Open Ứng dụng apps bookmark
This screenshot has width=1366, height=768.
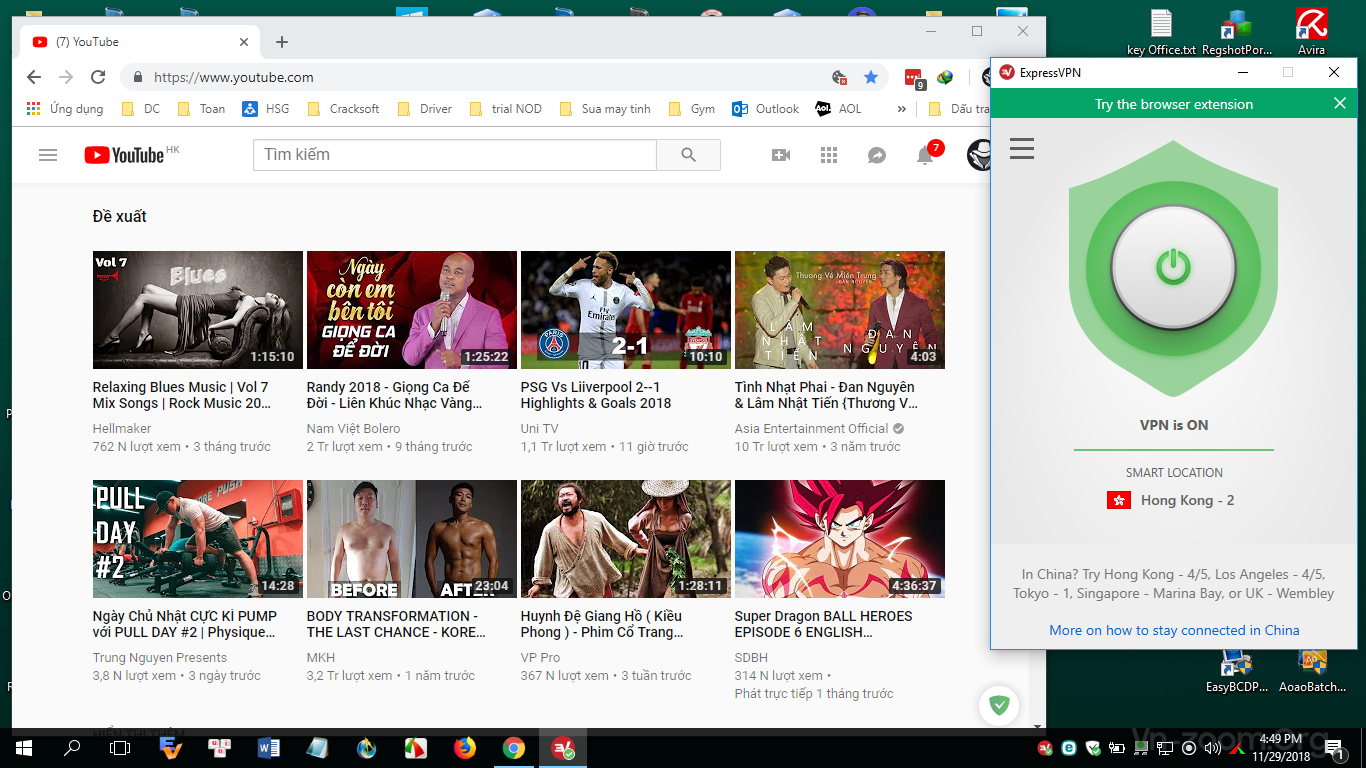(65, 109)
